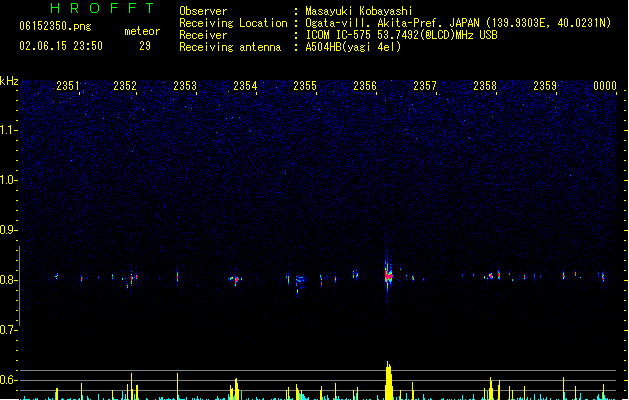This screenshot has height=400, width=629.
Task: Click the meteor count 29
Action: coord(145,46)
